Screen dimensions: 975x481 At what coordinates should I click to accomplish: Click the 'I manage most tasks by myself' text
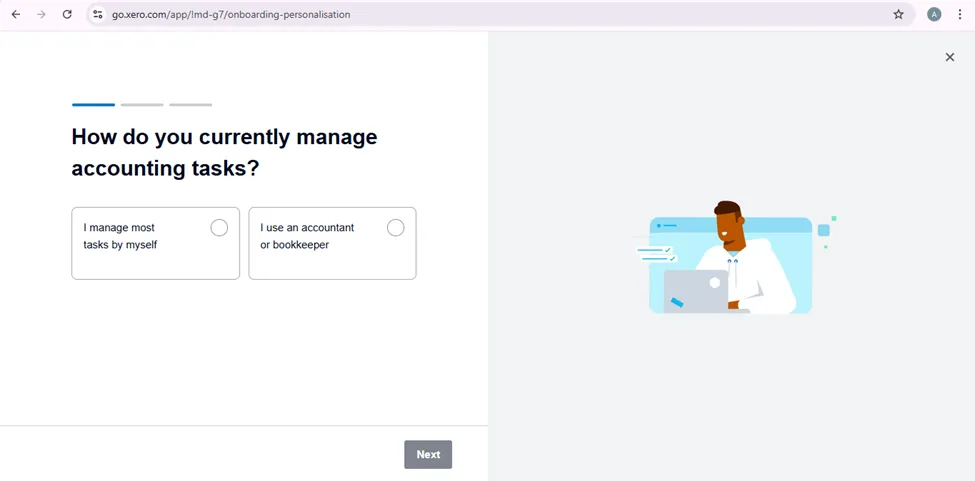pyautogui.click(x=121, y=236)
